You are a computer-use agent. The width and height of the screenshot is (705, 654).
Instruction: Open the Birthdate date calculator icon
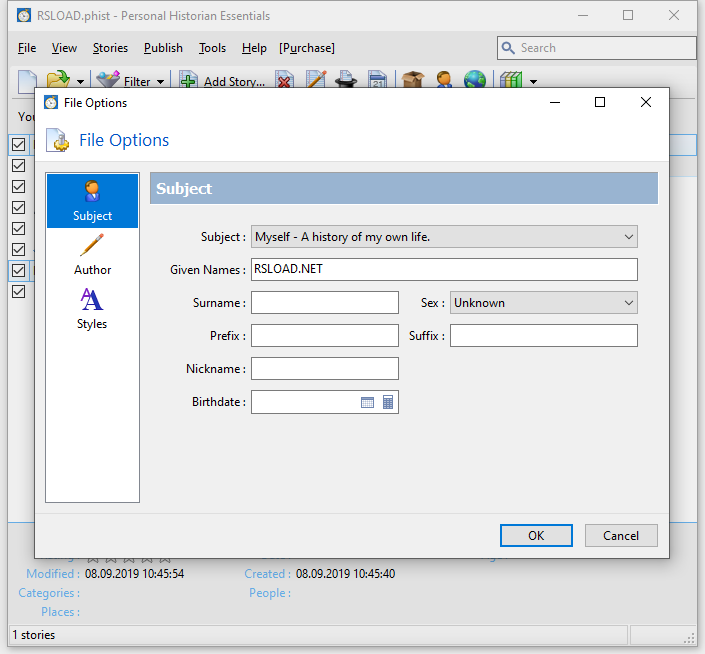point(388,402)
